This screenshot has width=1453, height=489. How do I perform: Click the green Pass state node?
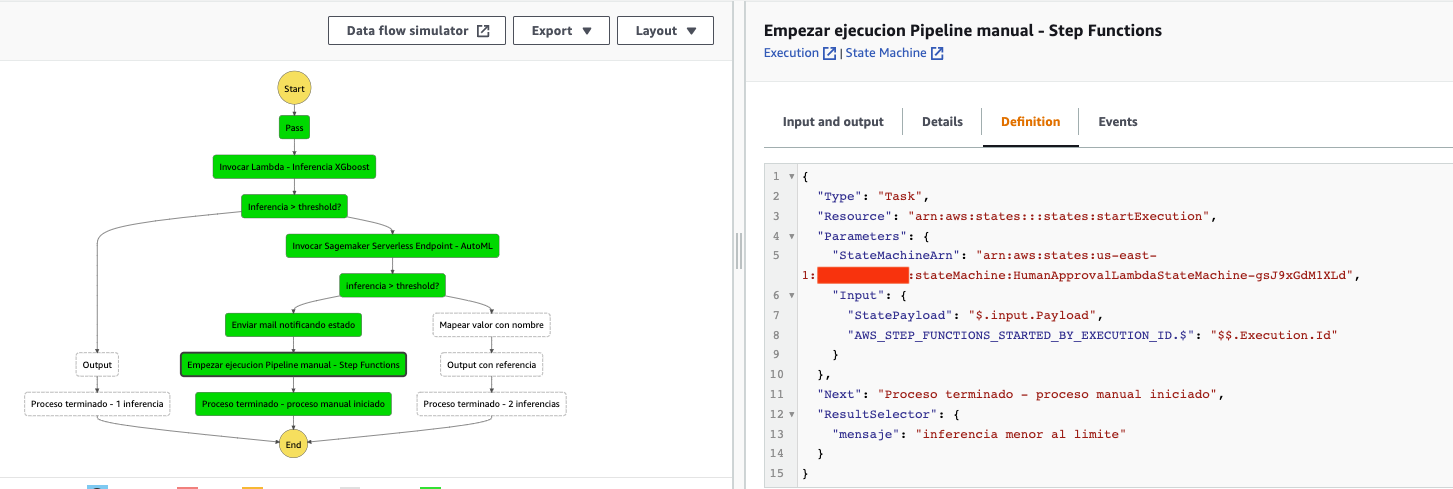(x=294, y=128)
